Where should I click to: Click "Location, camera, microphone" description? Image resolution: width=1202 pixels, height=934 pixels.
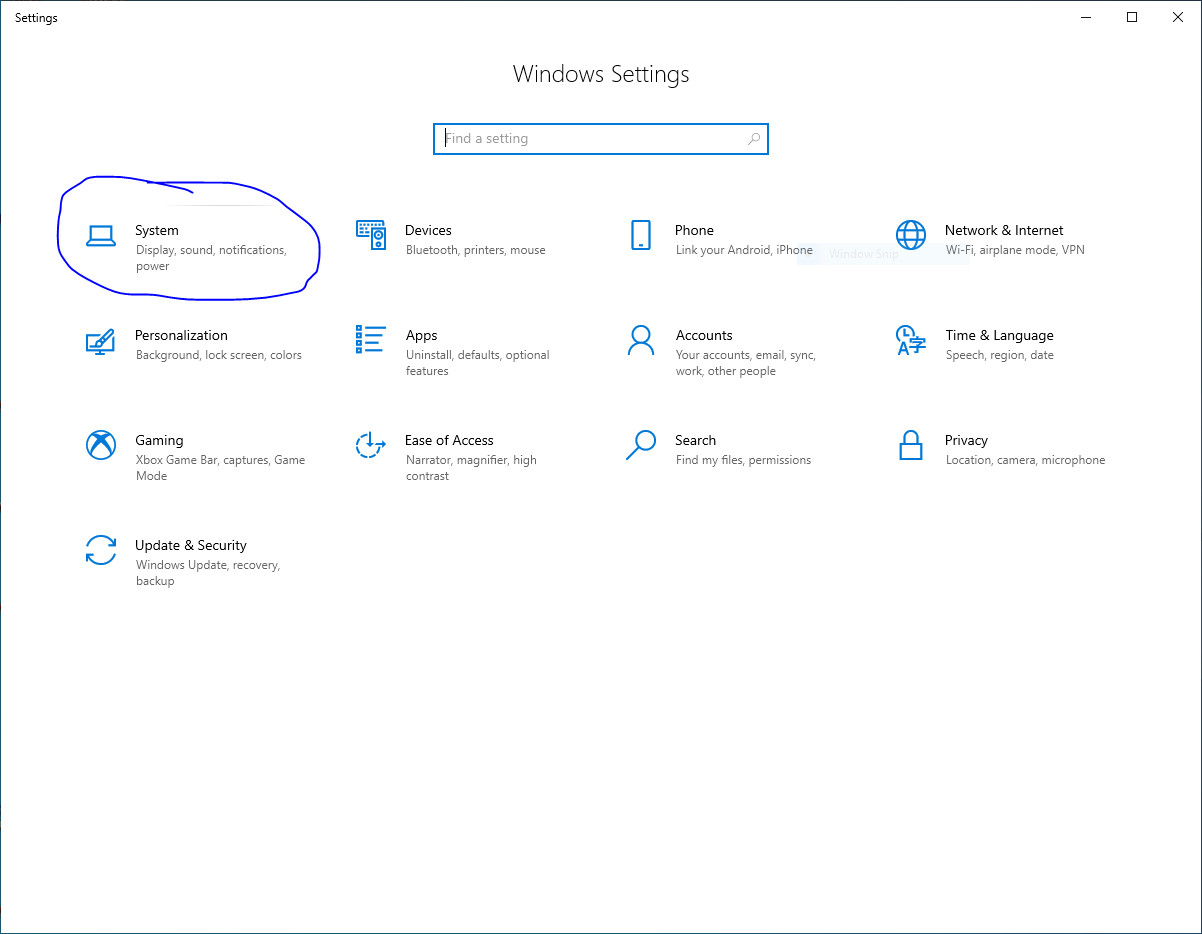click(1025, 460)
